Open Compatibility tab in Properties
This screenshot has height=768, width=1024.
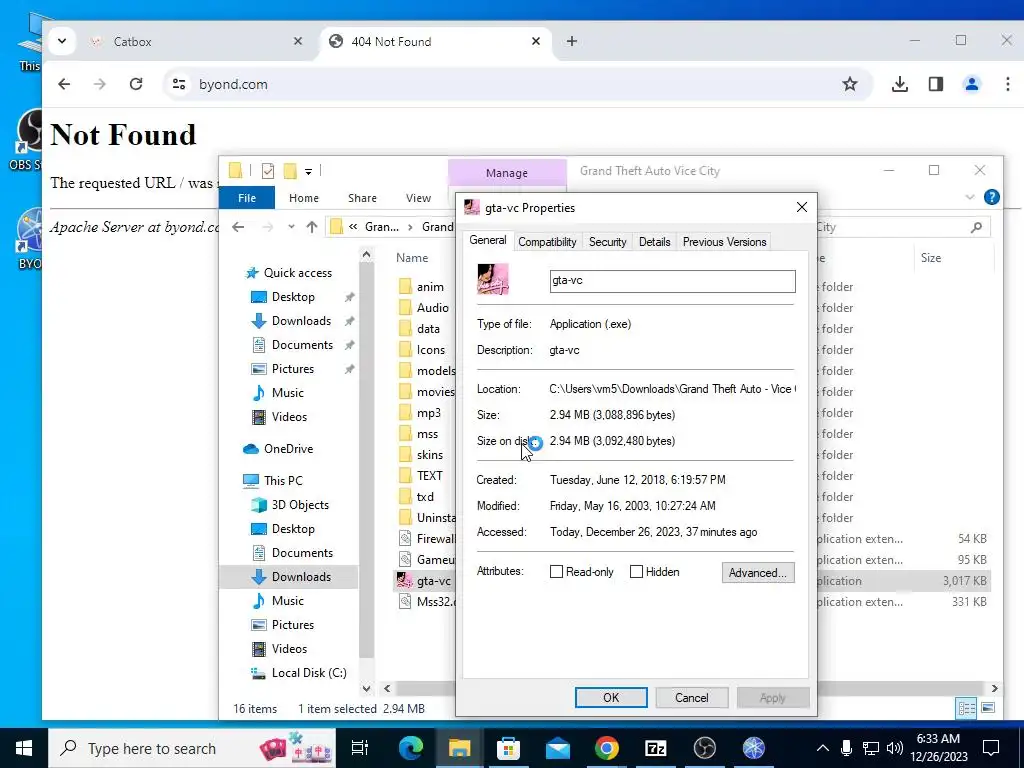(547, 242)
